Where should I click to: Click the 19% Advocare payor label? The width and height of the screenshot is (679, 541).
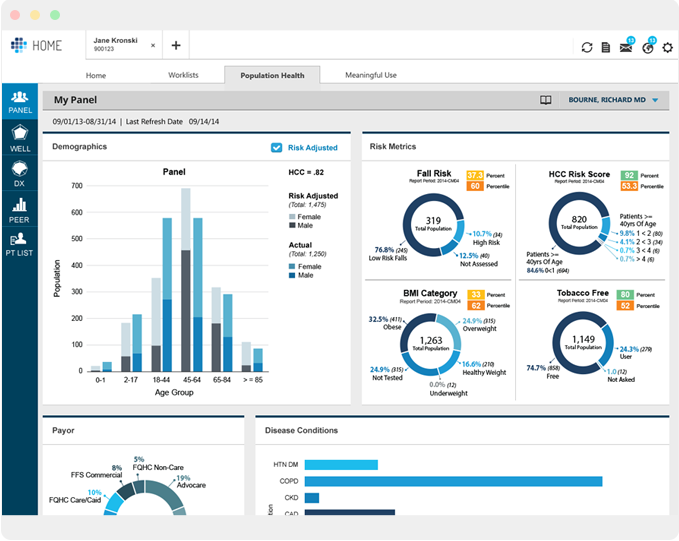point(191,482)
